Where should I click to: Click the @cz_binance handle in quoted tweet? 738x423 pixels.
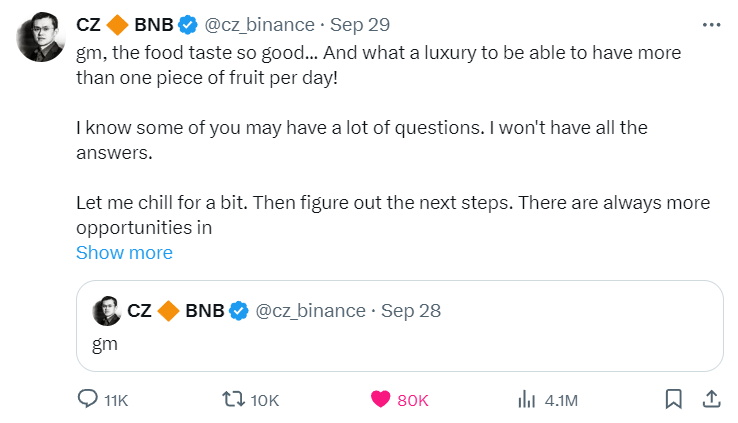(311, 311)
